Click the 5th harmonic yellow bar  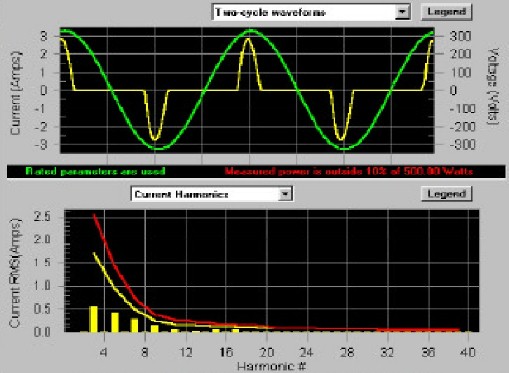pyautogui.click(x=115, y=322)
